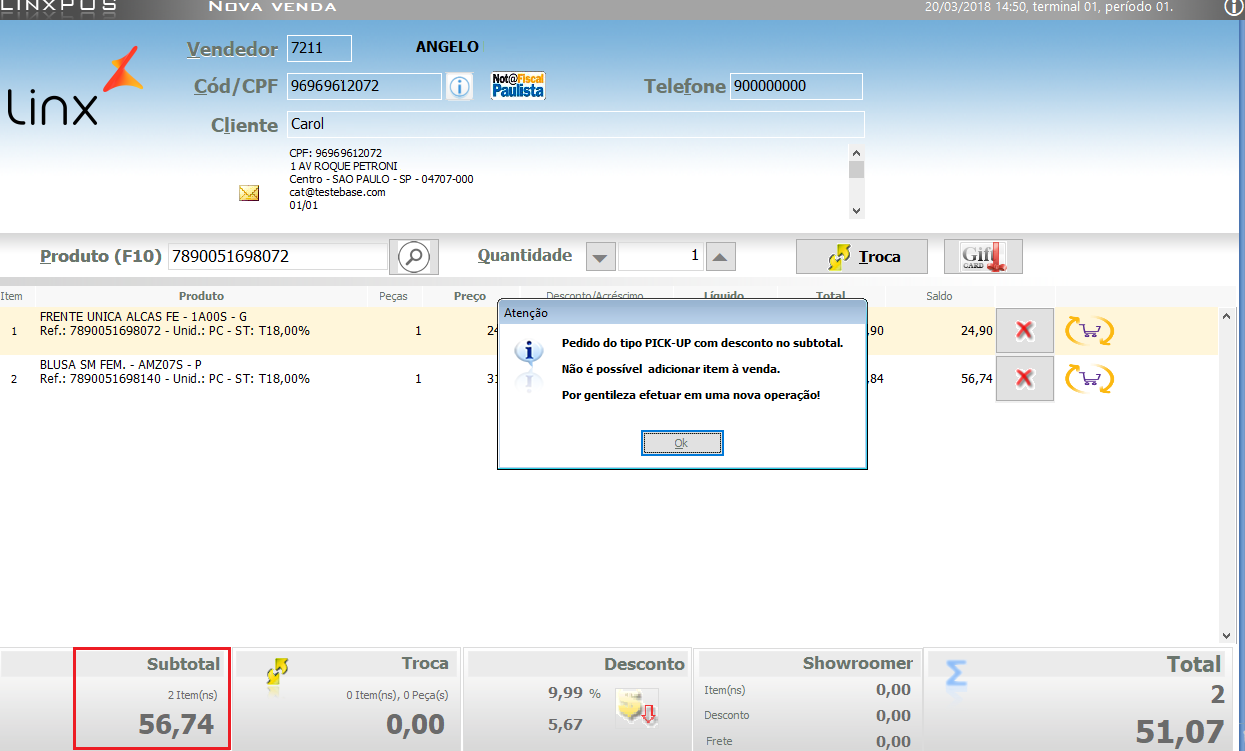Screen dimensions: 1245x751
Task: Open the customer email envelope icon
Action: click(249, 194)
